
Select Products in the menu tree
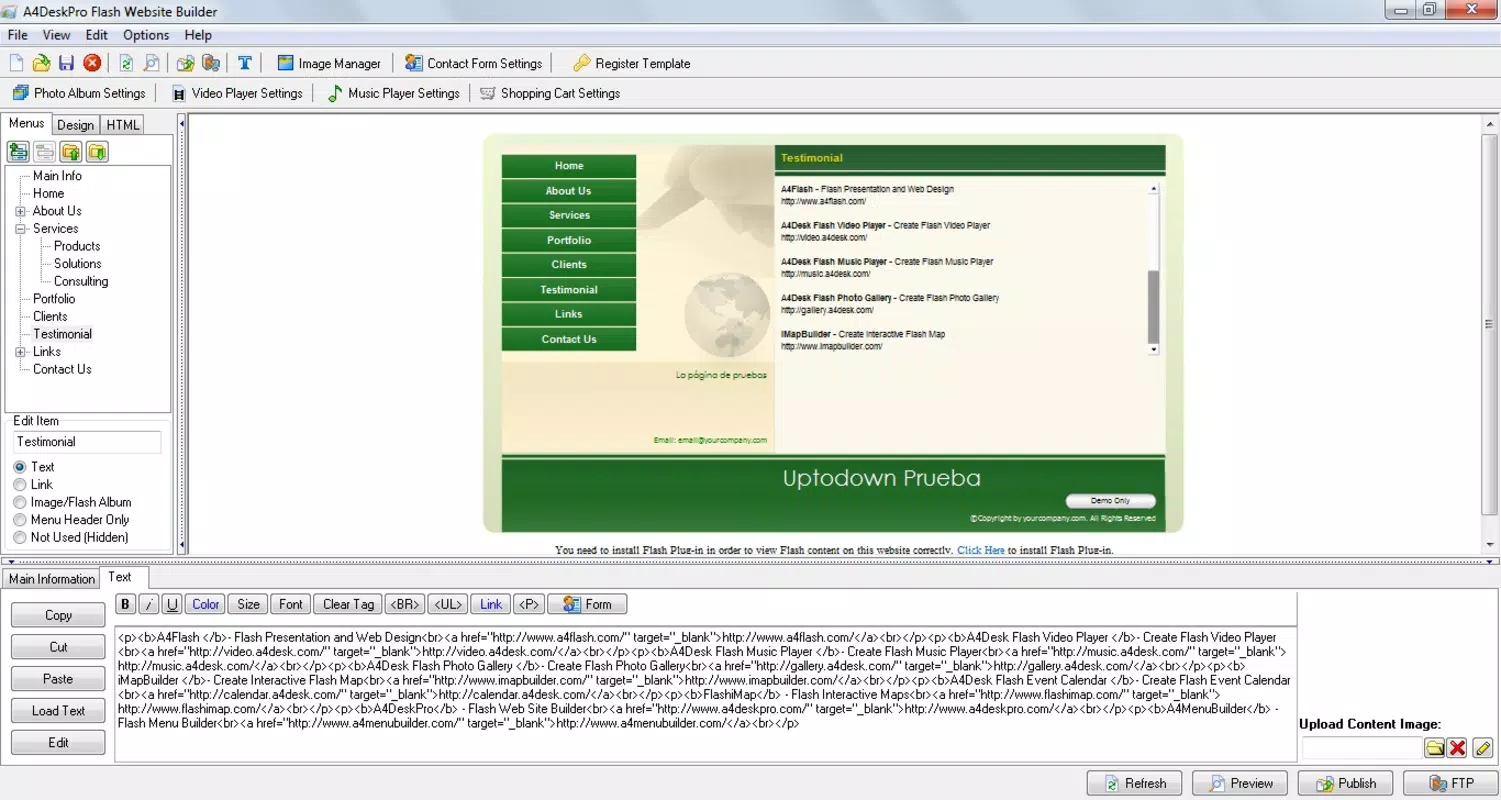point(77,246)
